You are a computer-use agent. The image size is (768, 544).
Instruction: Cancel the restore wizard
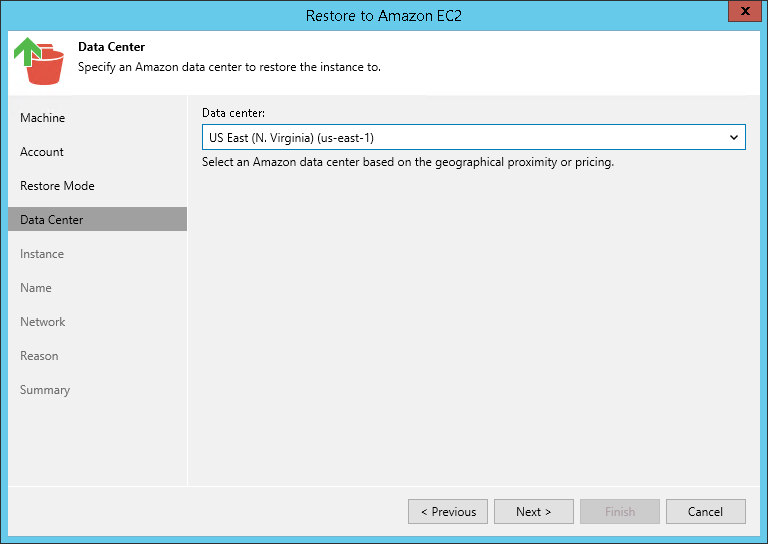[706, 512]
